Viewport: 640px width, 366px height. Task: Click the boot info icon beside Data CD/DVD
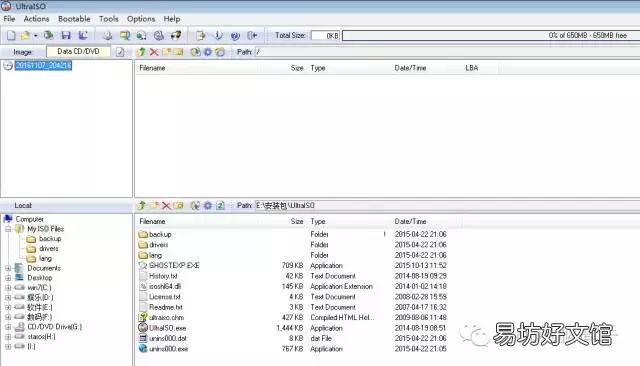(120, 52)
